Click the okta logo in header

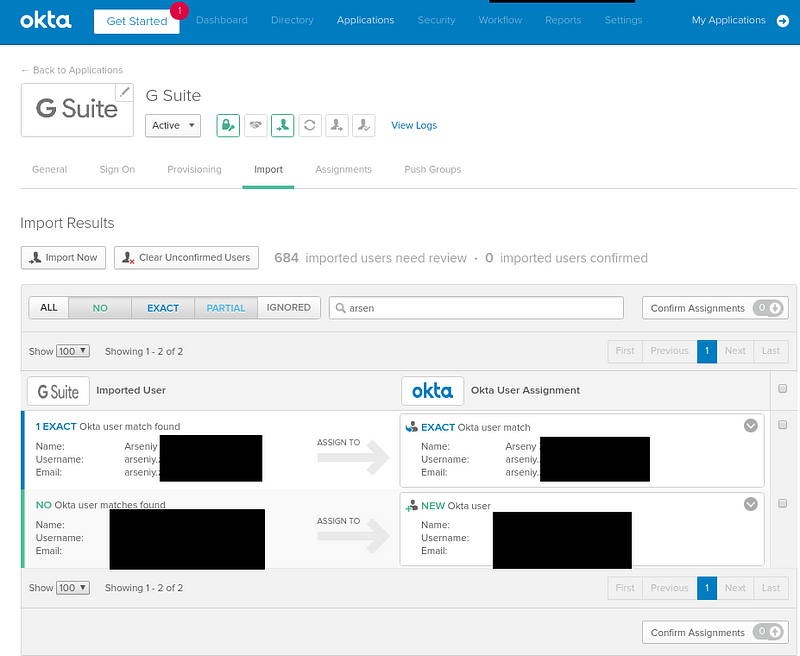coord(45,20)
